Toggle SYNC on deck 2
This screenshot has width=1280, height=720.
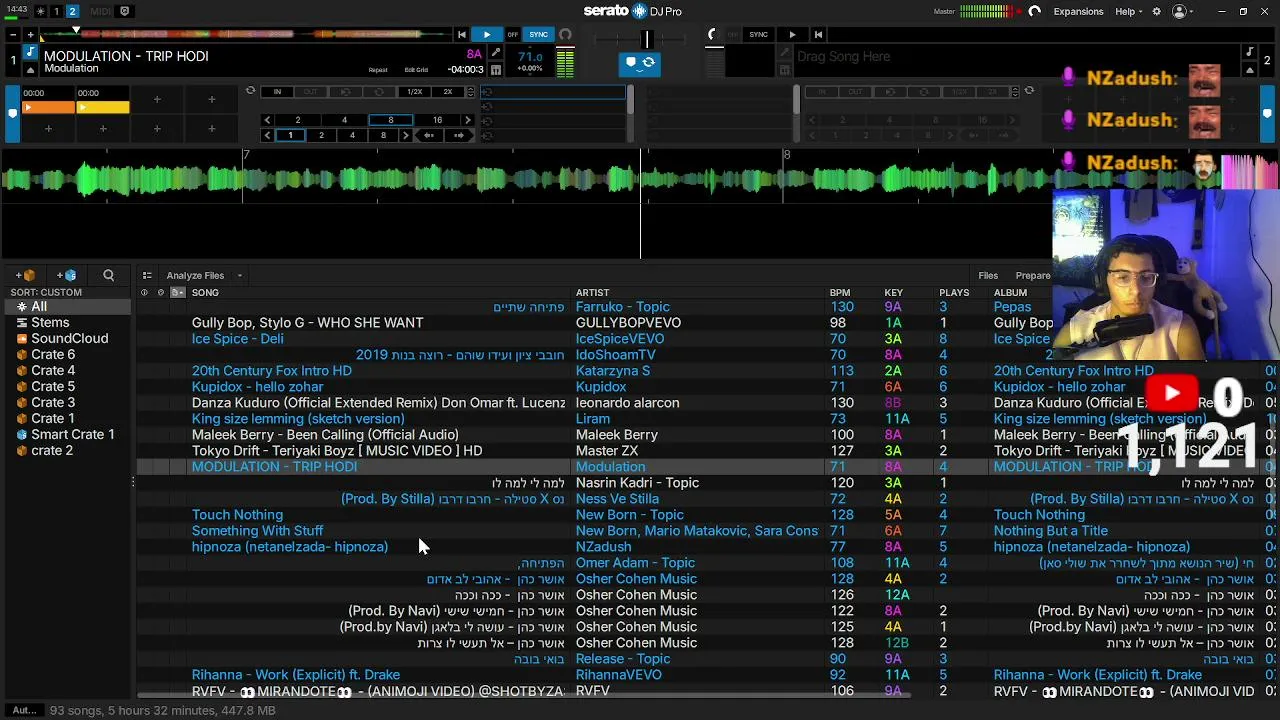(758, 35)
